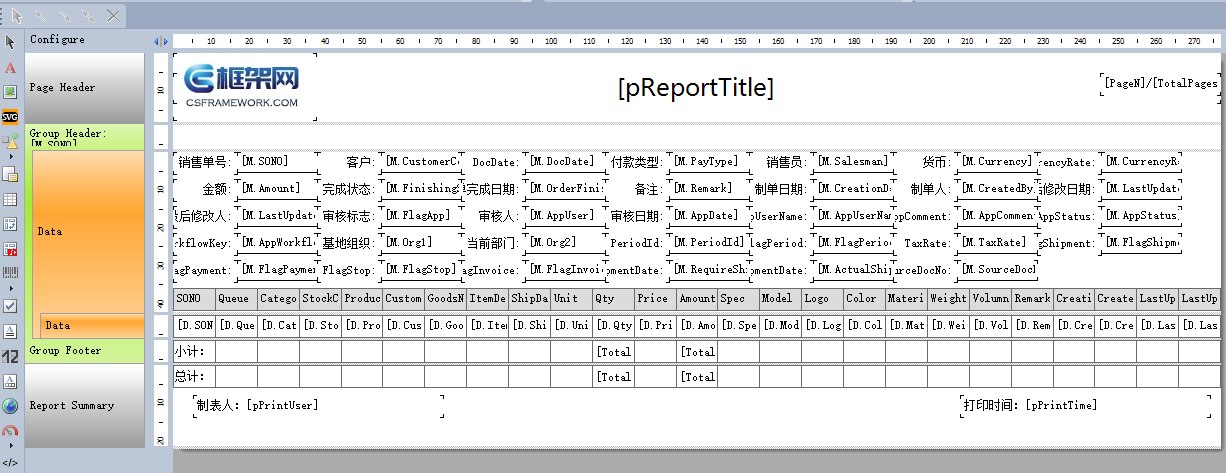Select the [M.FlagStop] field
Screen dimensions: 1226x473
pos(421,270)
